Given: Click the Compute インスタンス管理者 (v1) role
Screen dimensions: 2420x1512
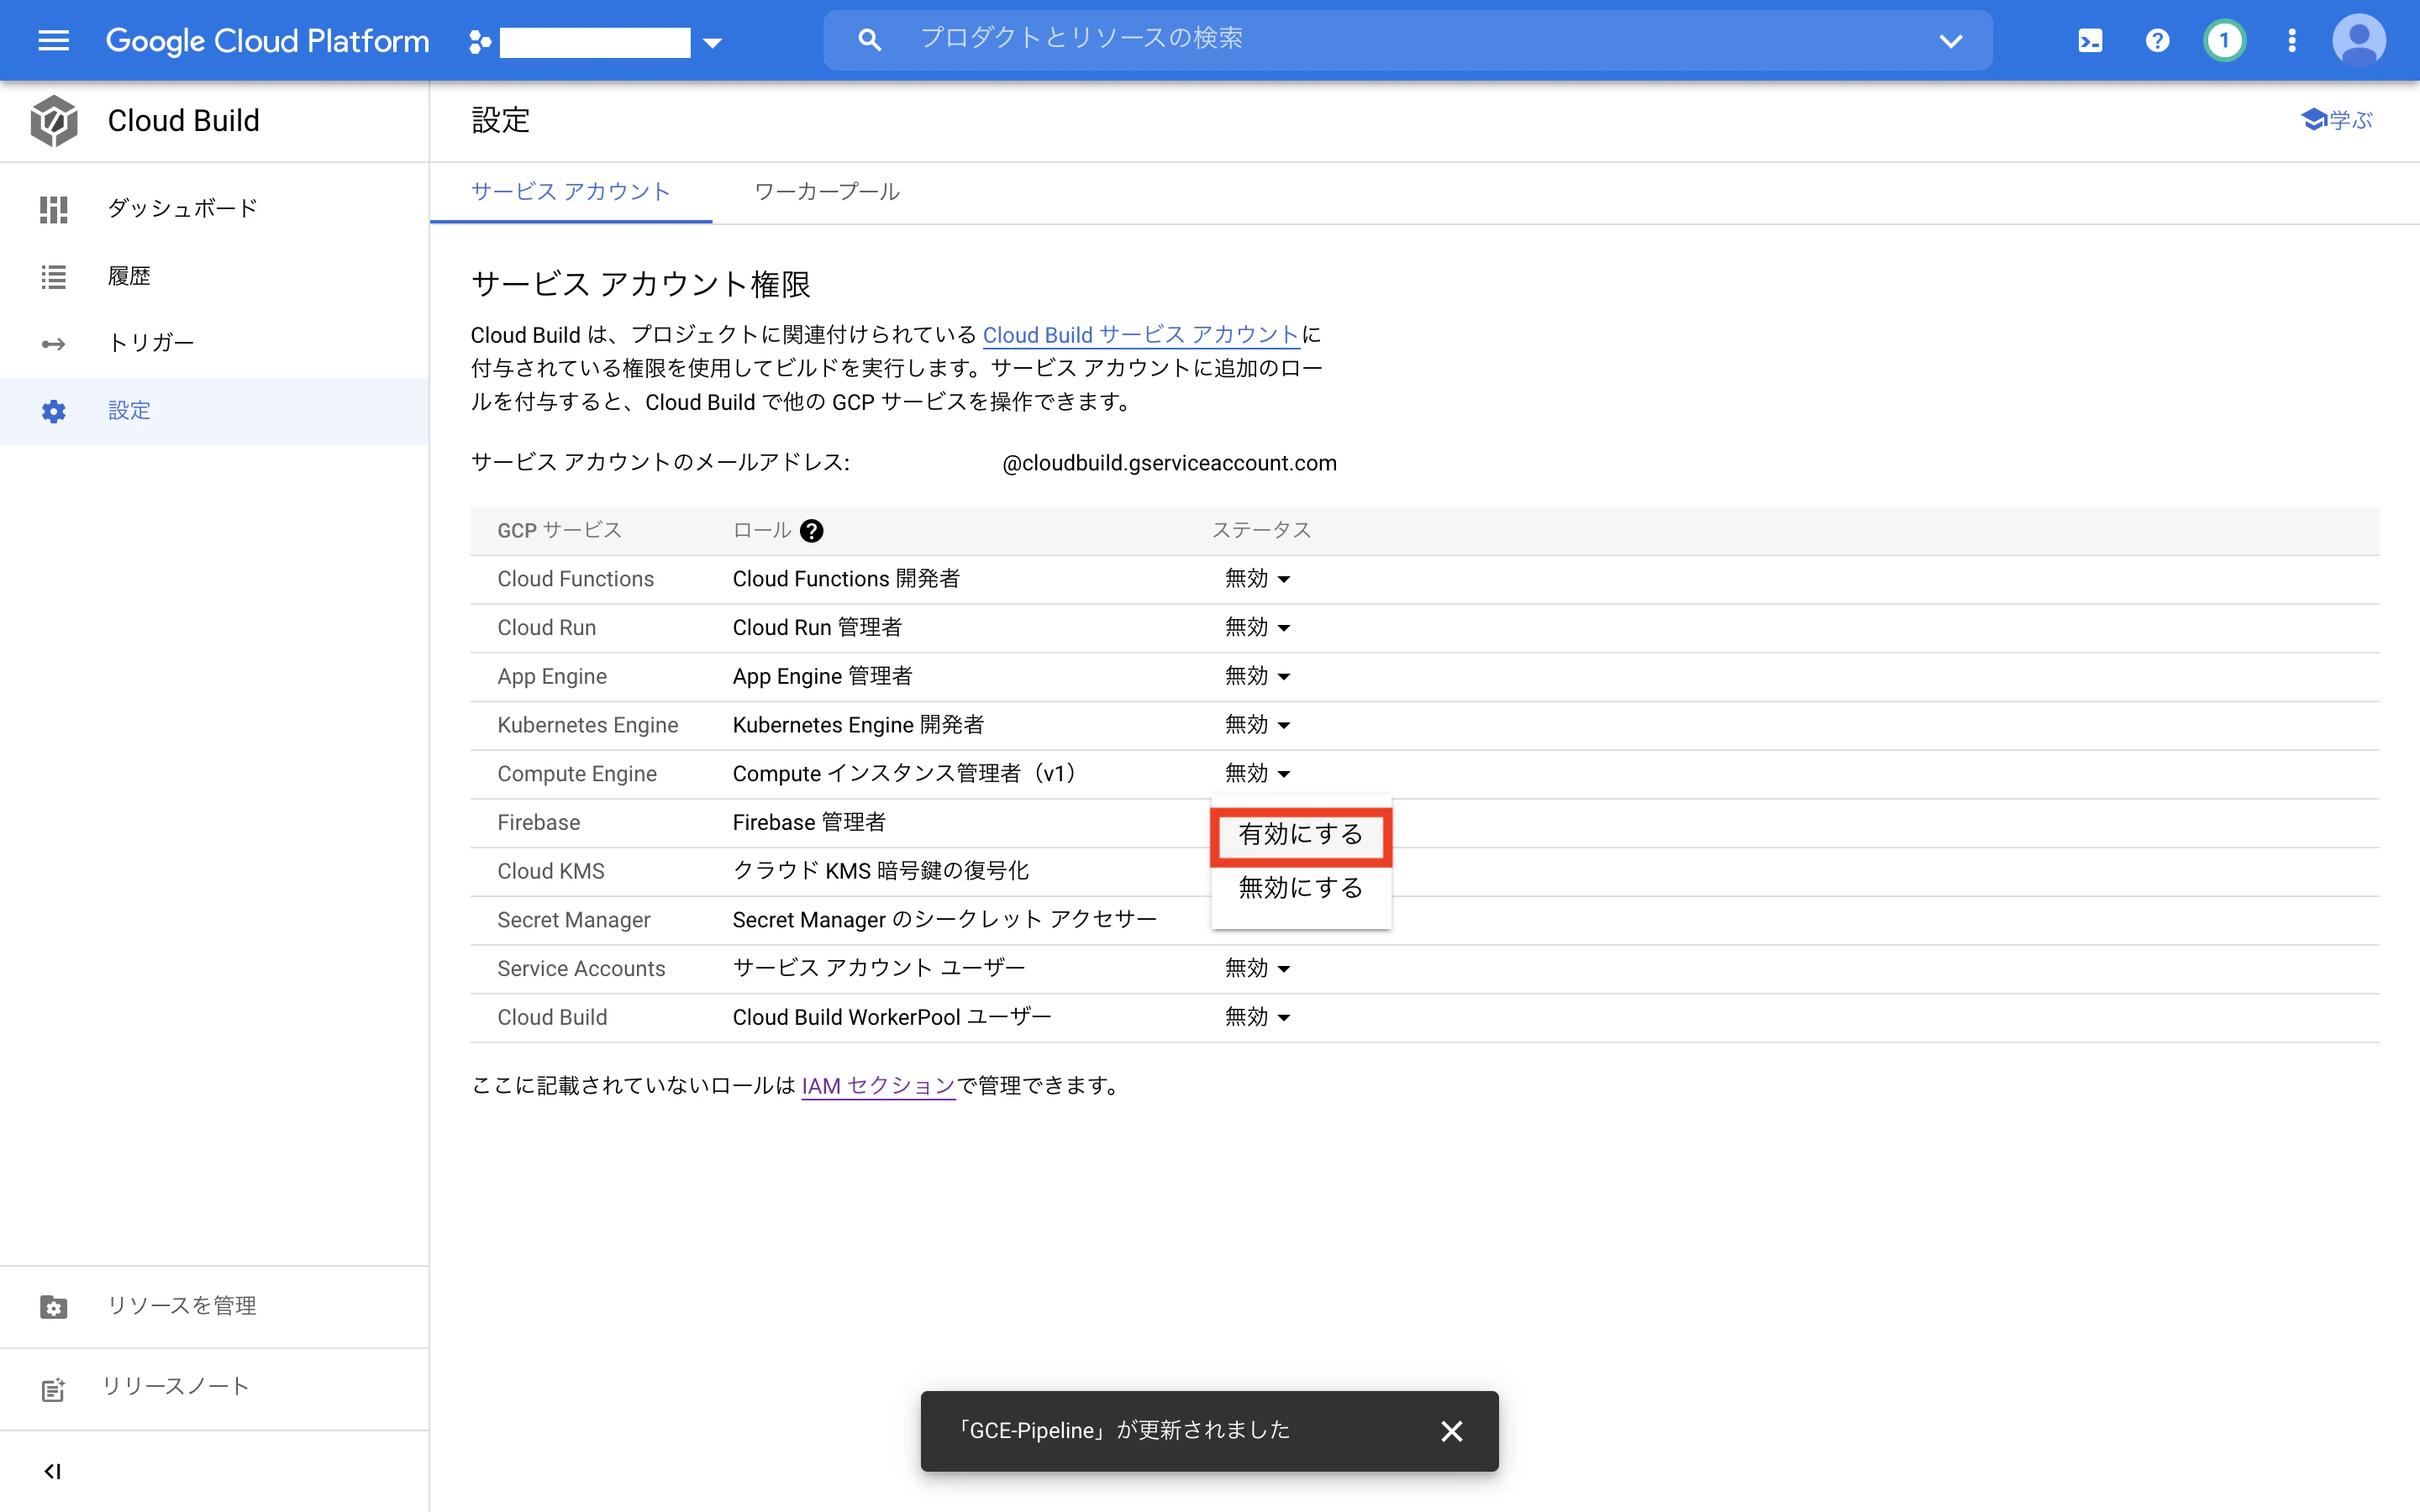Looking at the screenshot, I should tap(908, 774).
